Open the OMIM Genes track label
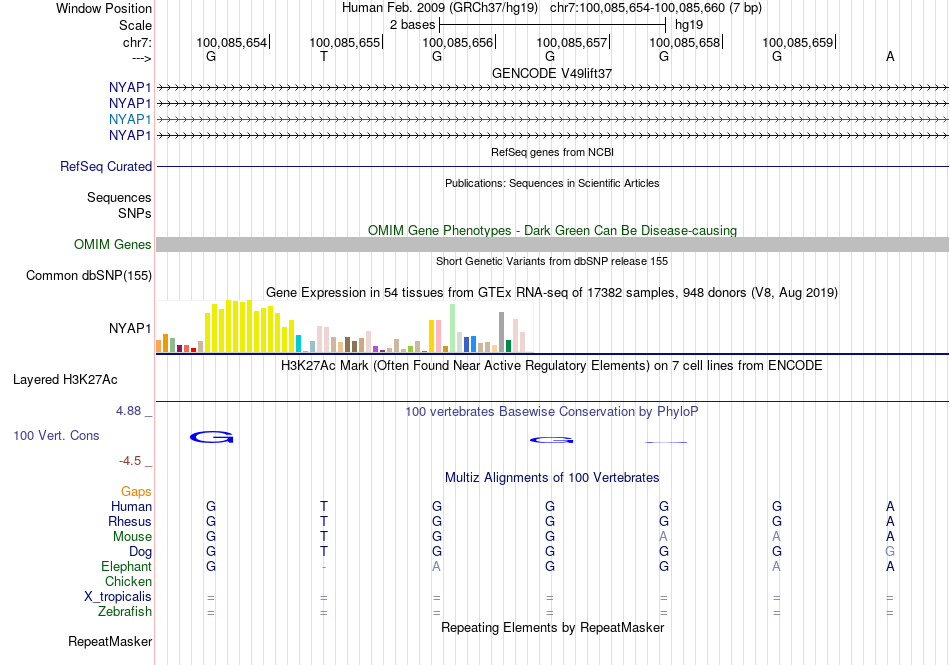 pos(112,244)
